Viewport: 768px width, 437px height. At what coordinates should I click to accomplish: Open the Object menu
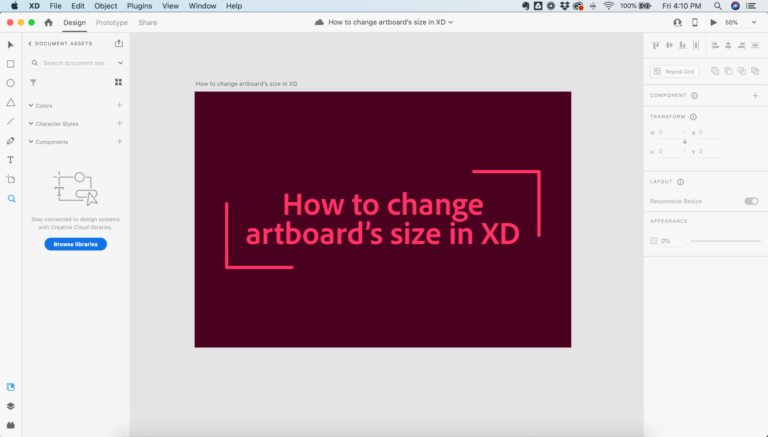tap(106, 6)
